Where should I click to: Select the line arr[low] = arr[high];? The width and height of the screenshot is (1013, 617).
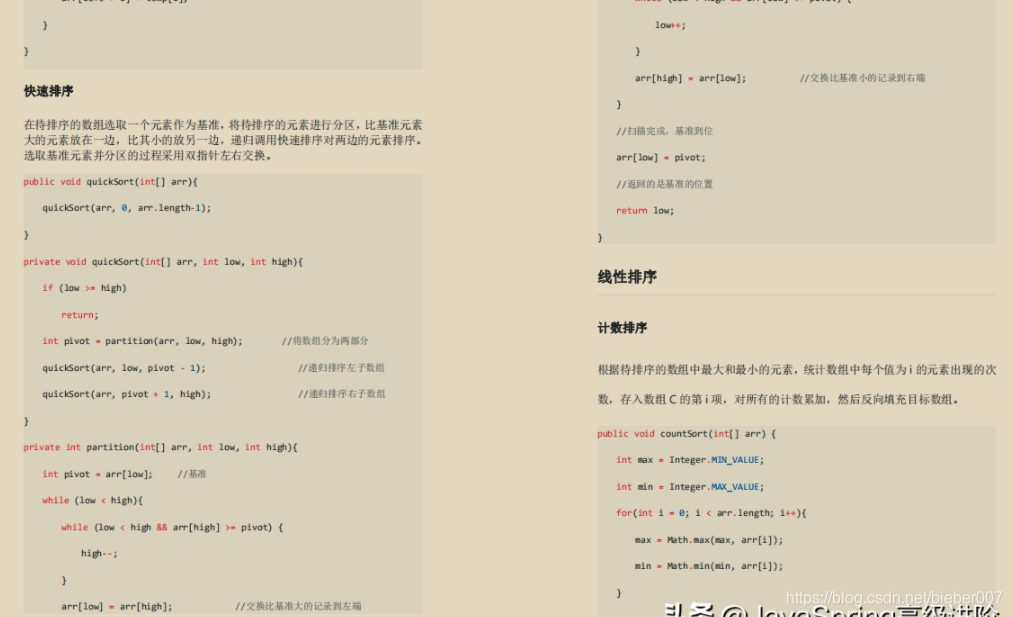pyautogui.click(x=117, y=607)
